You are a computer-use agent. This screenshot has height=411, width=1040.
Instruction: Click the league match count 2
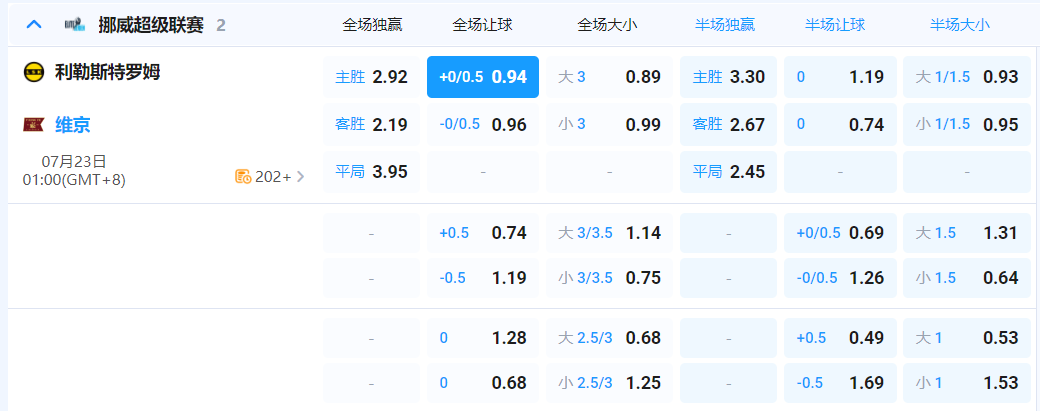coord(221,25)
